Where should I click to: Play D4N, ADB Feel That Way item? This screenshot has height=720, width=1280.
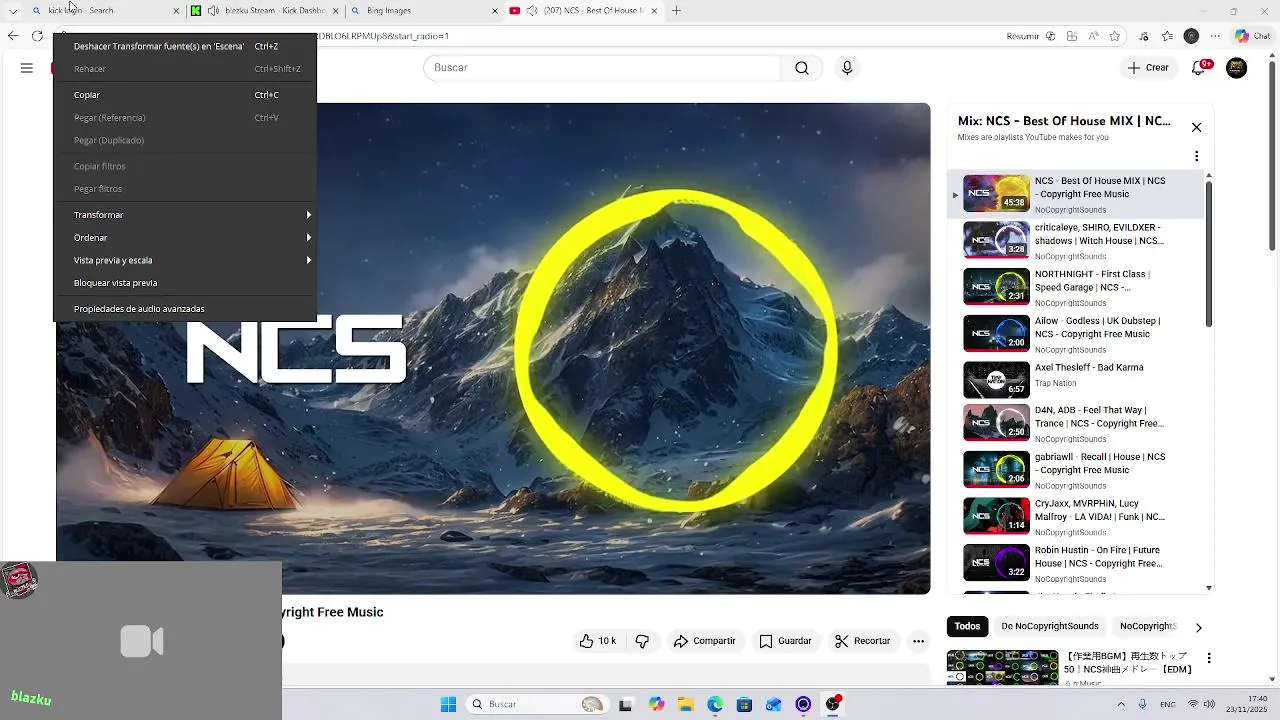[1075, 423]
